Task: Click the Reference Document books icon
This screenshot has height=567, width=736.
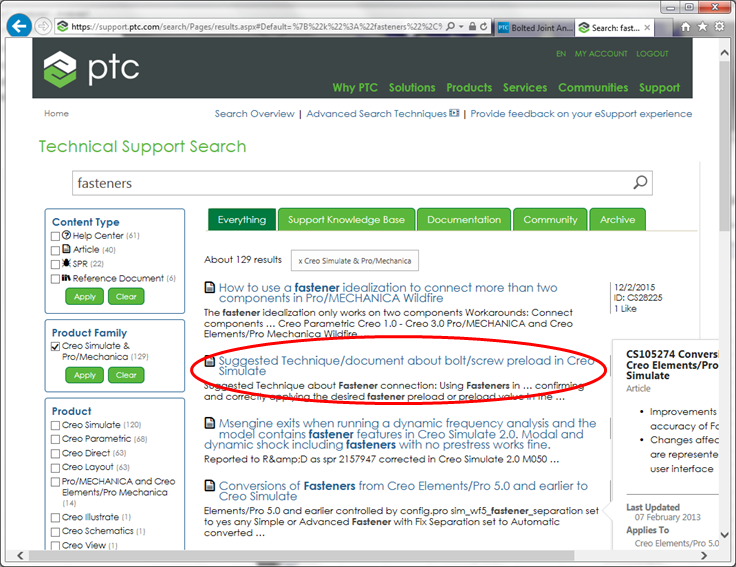Action: [x=66, y=278]
